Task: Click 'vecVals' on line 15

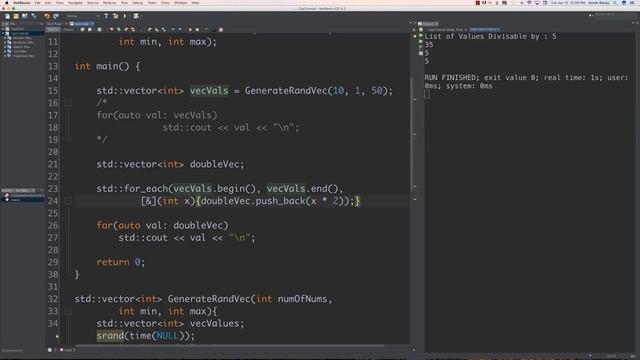Action: [x=209, y=91]
